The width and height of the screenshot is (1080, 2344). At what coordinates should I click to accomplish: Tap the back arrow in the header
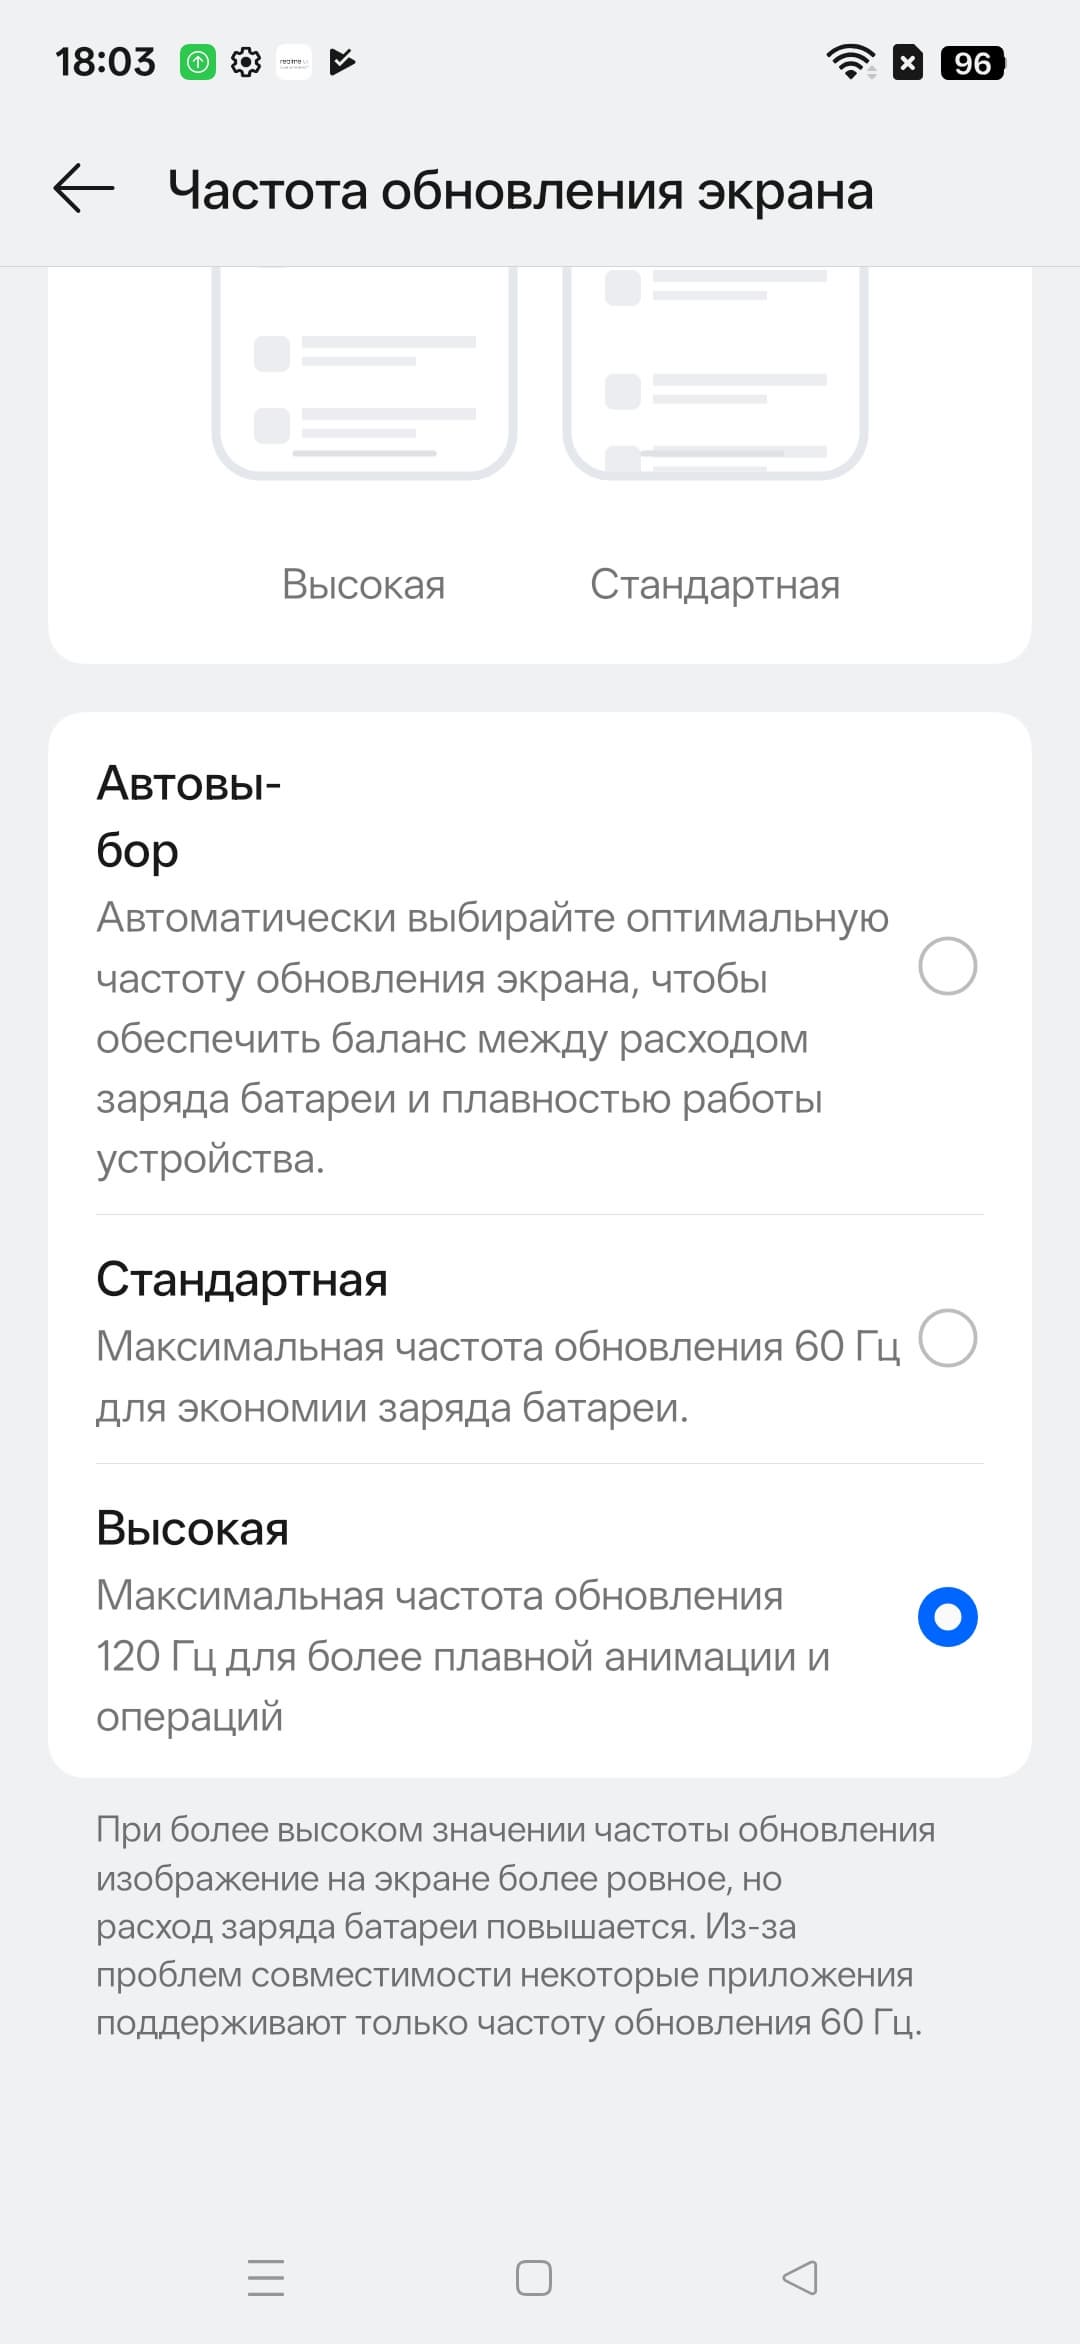84,189
